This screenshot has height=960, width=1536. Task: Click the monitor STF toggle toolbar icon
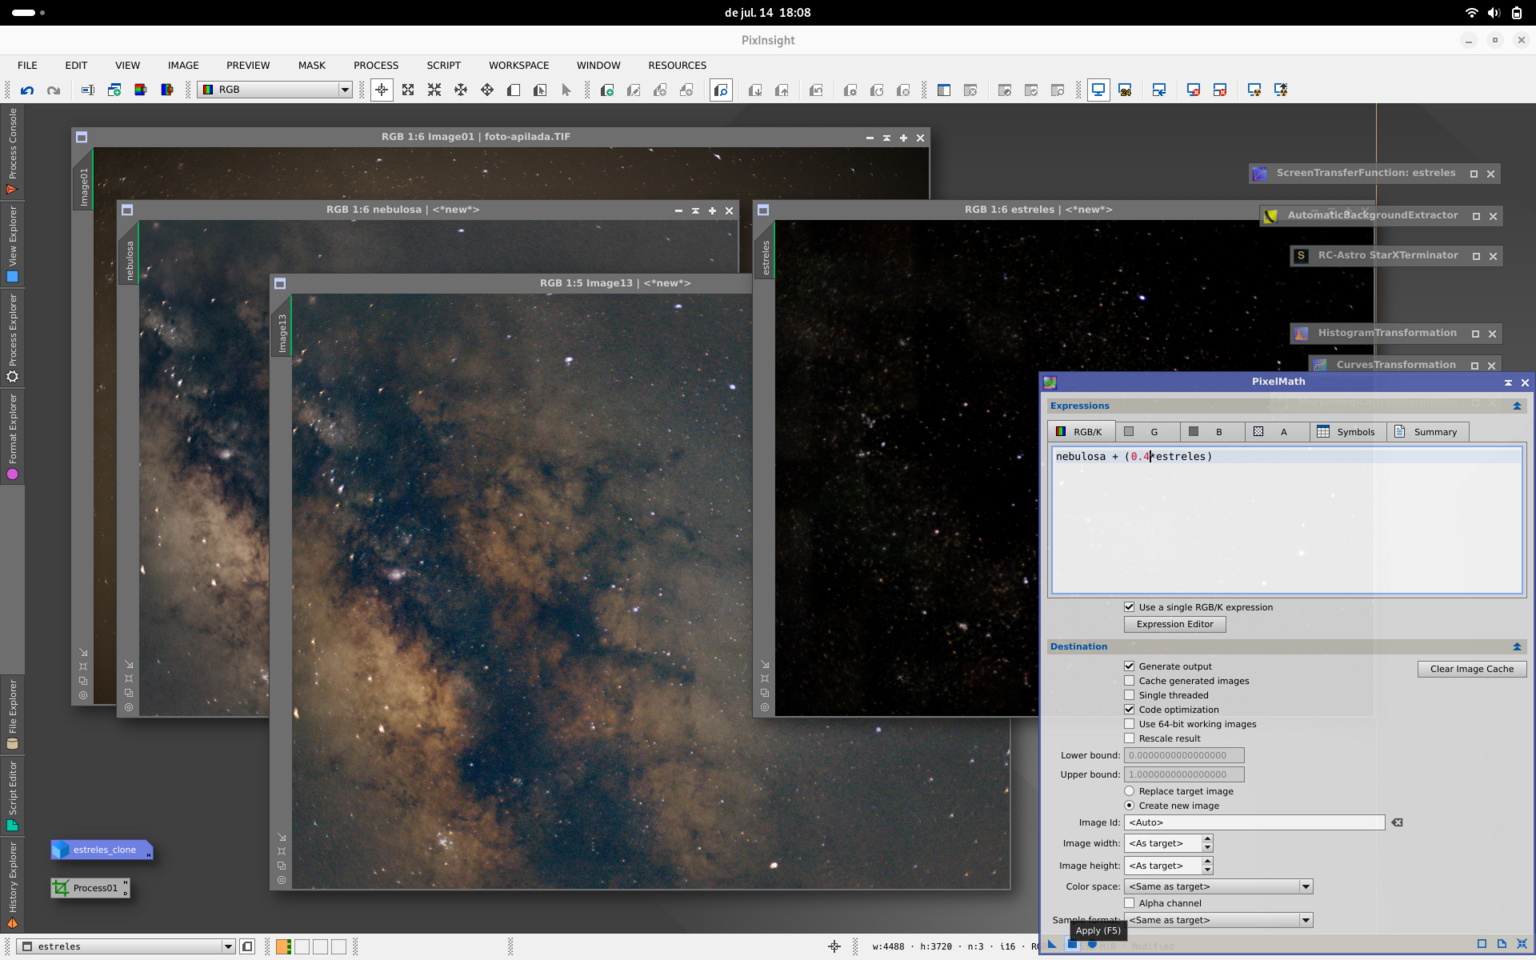pos(1098,90)
